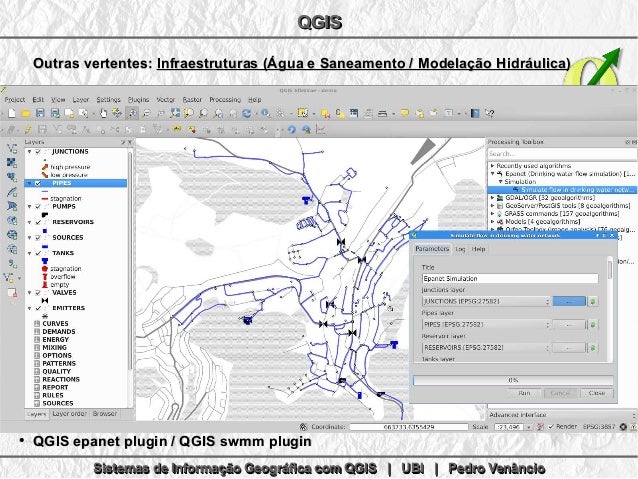This screenshot has width=638, height=479.
Task: Click the 0% progress bar
Action: pyautogui.click(x=513, y=380)
